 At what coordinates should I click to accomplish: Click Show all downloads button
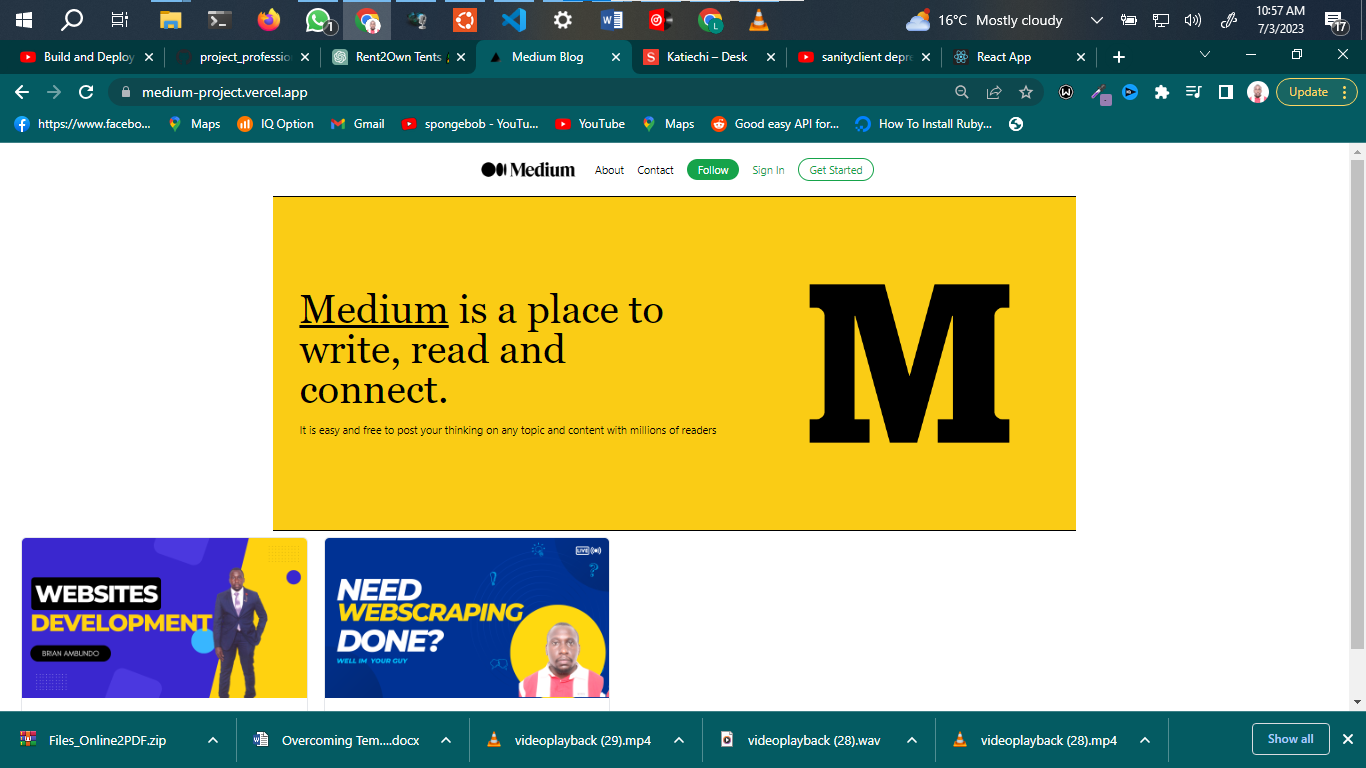point(1290,739)
